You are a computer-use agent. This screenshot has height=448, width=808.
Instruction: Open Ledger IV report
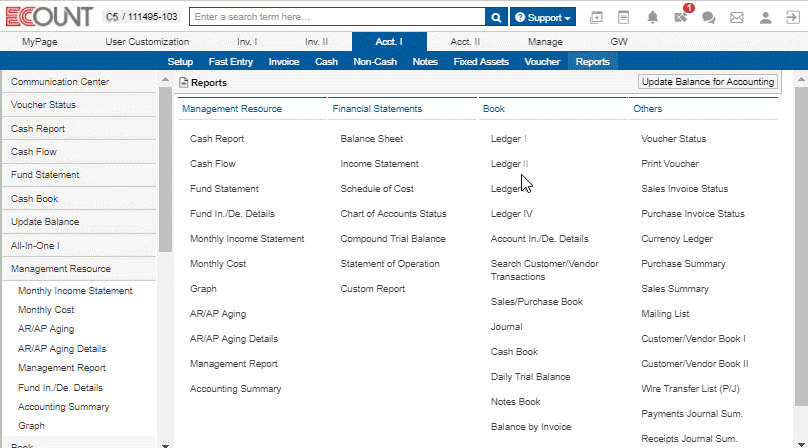coord(511,214)
